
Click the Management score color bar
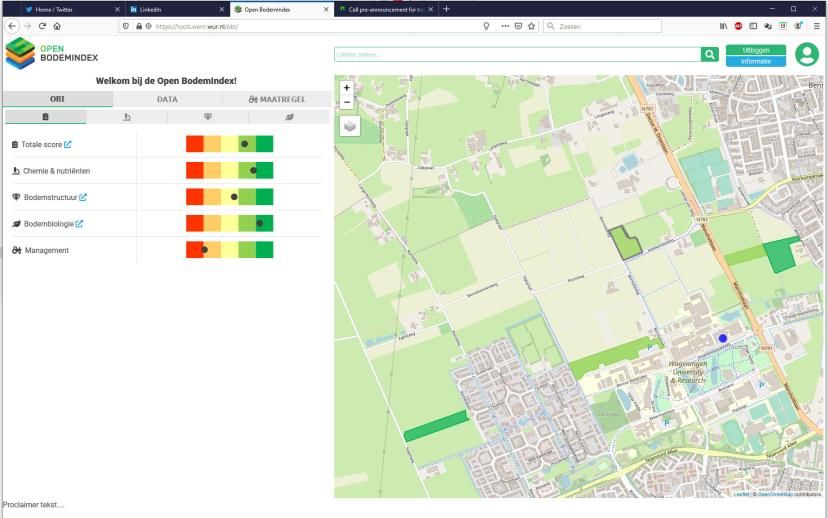pos(229,250)
